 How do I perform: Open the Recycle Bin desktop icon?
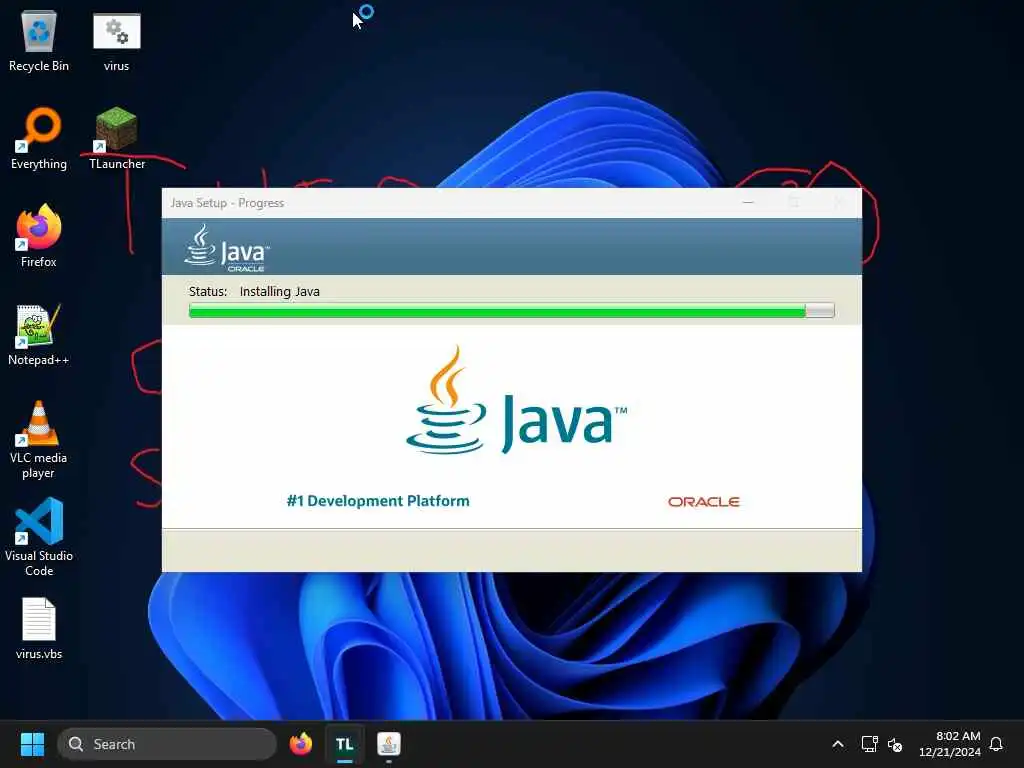(x=39, y=41)
